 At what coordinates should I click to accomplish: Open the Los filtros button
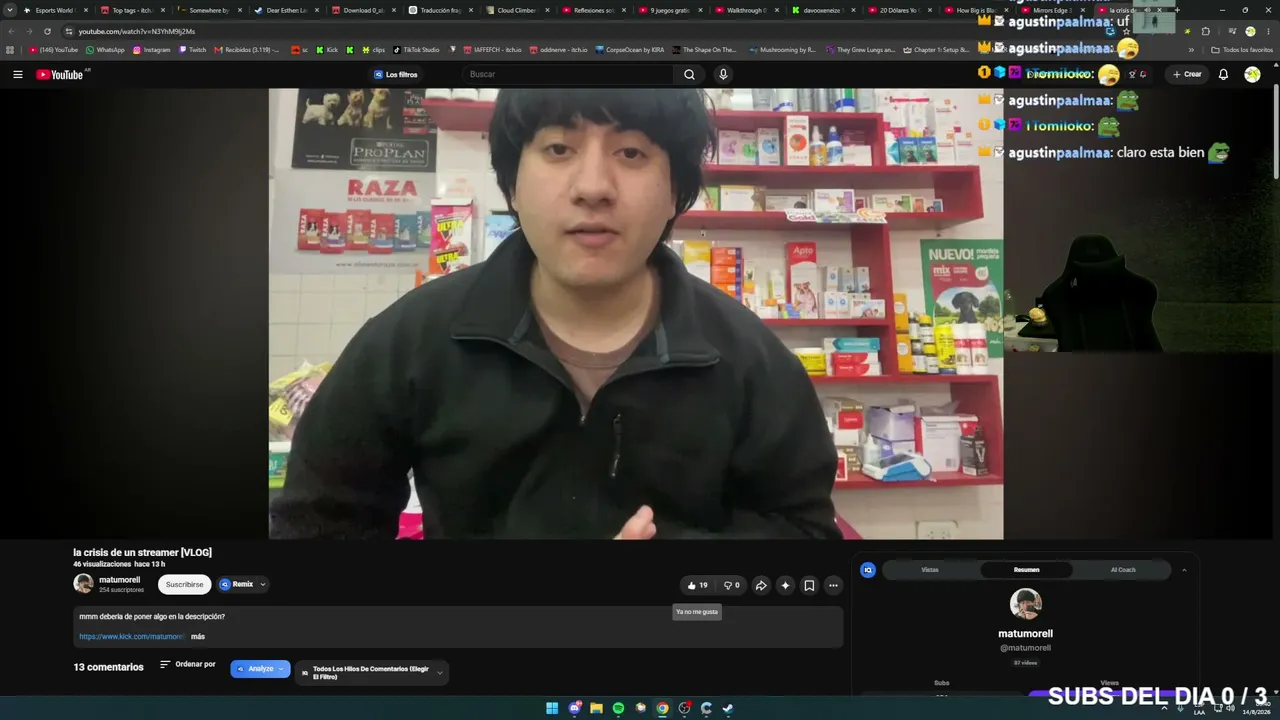click(396, 75)
